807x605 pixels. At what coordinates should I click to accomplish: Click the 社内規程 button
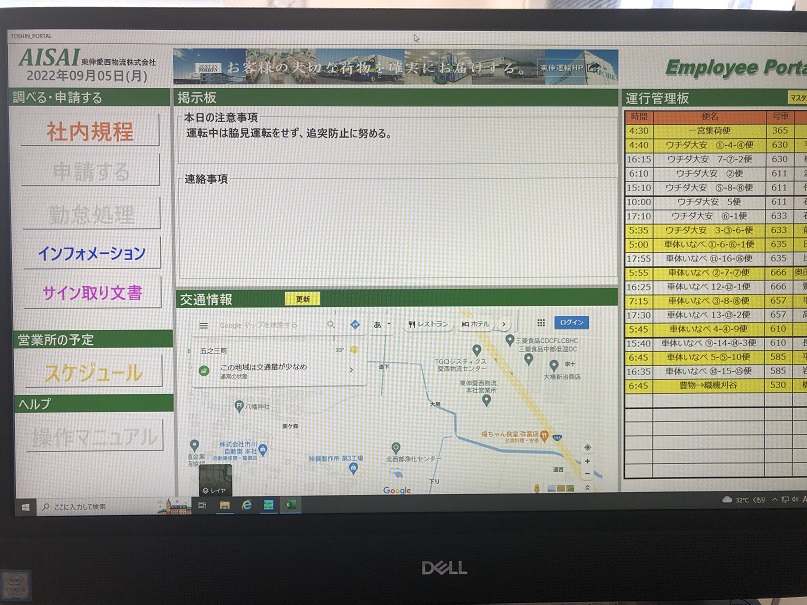(x=90, y=131)
